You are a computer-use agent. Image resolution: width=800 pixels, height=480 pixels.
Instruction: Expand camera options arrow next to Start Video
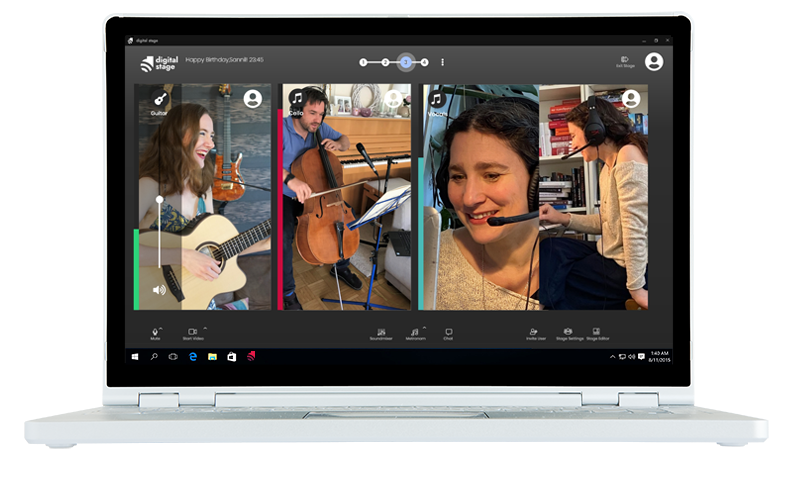(205, 328)
